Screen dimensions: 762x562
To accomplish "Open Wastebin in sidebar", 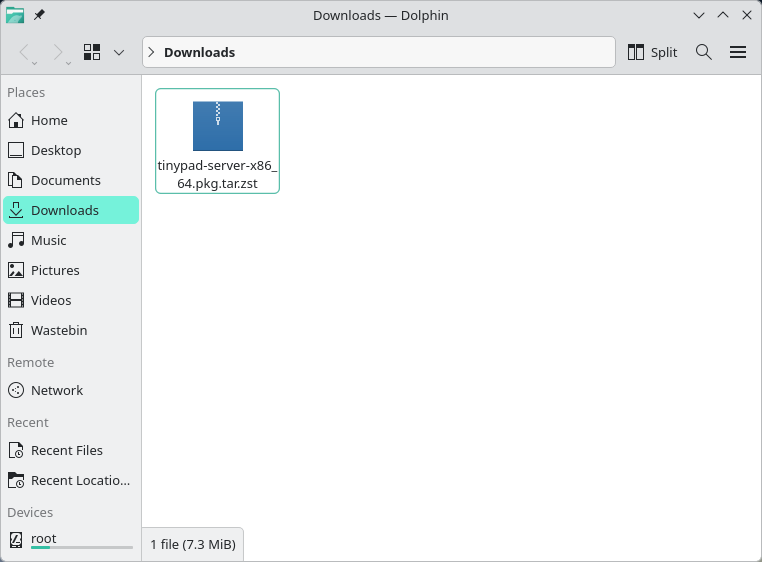I will [71, 330].
